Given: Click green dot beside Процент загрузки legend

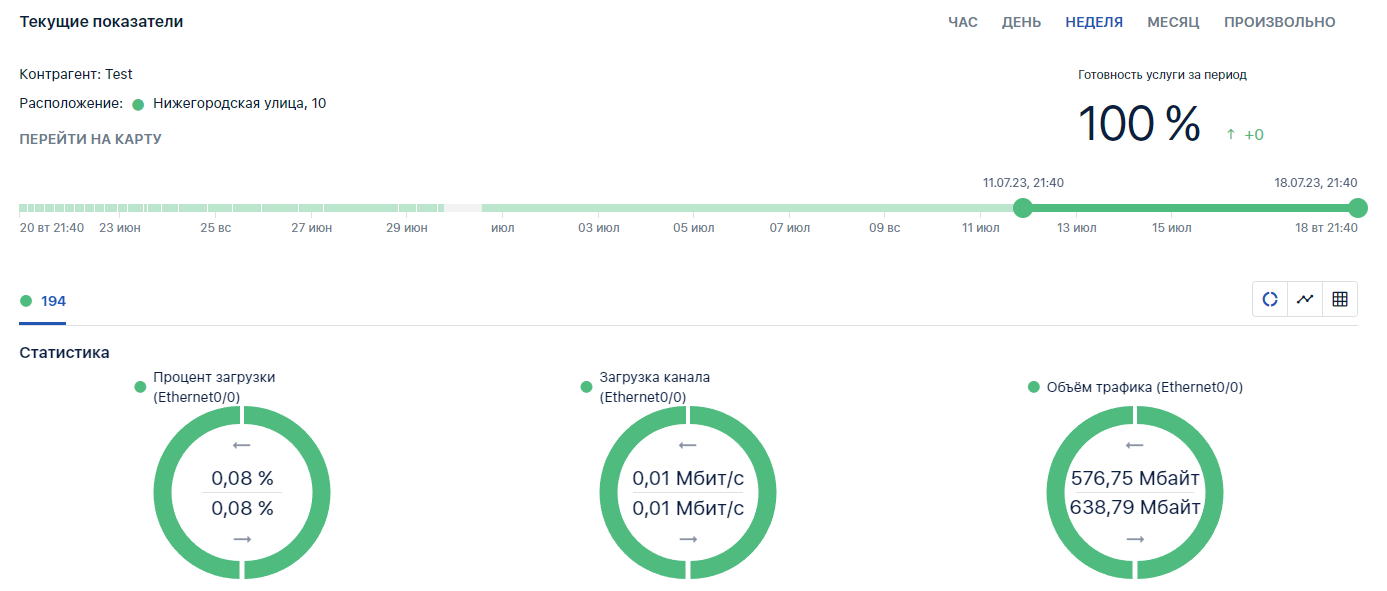Looking at the screenshot, I should [140, 388].
